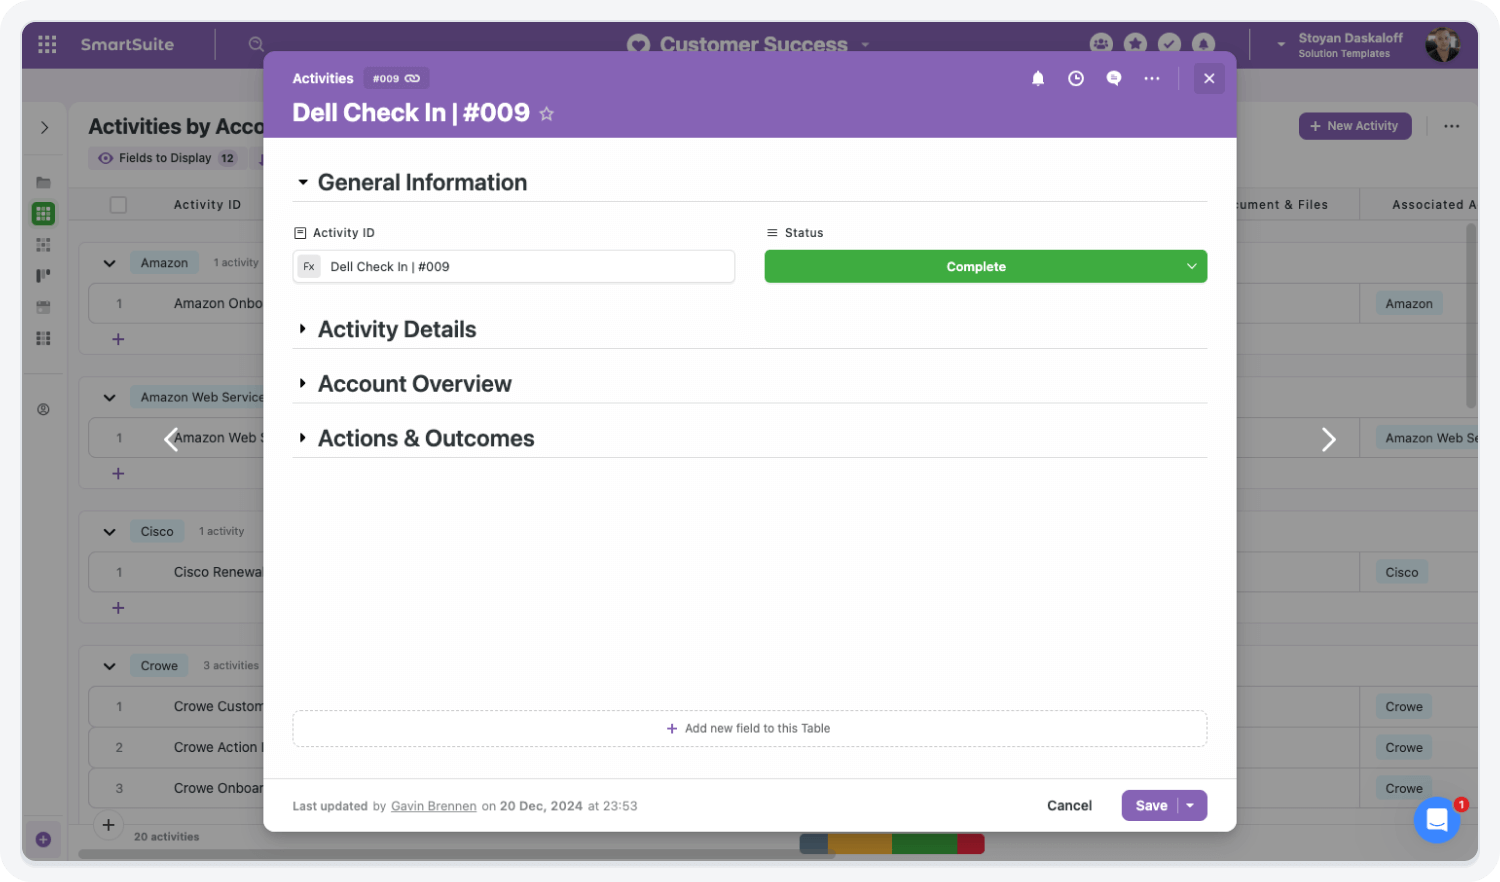Expand the Activity Details section
The height and width of the screenshot is (882, 1500).
[x=302, y=329]
